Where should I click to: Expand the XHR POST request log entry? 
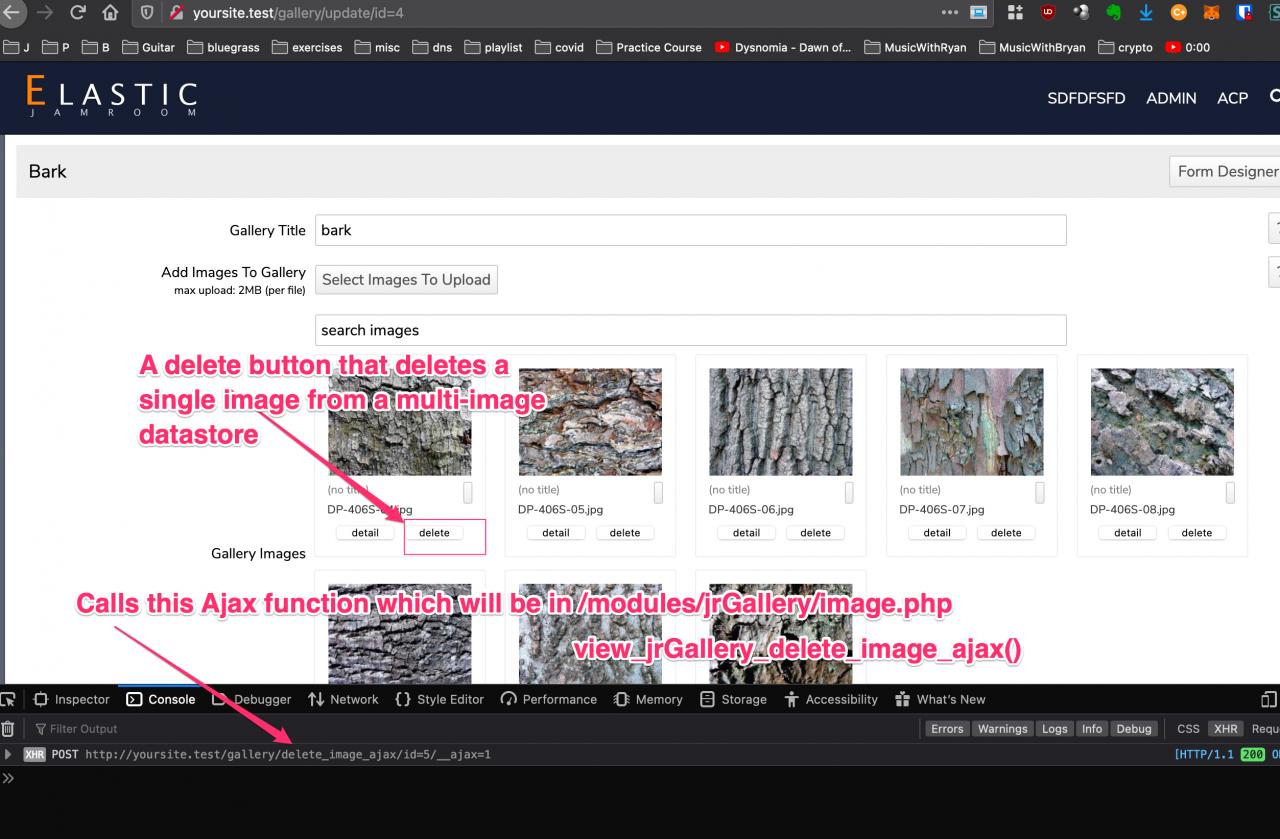coord(9,754)
